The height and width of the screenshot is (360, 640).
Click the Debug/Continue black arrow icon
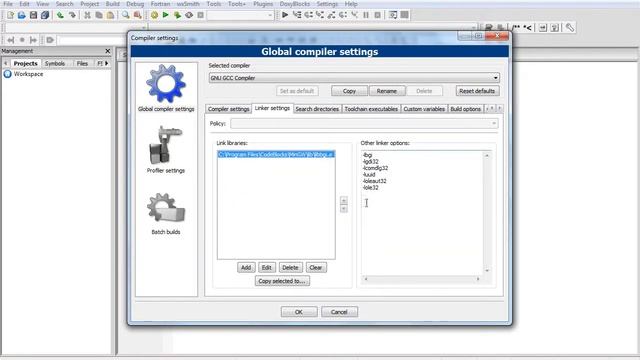[285, 15]
